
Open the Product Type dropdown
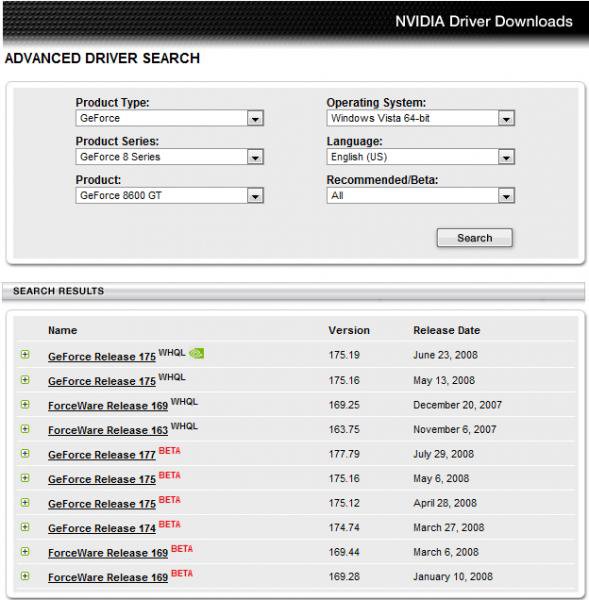170,118
